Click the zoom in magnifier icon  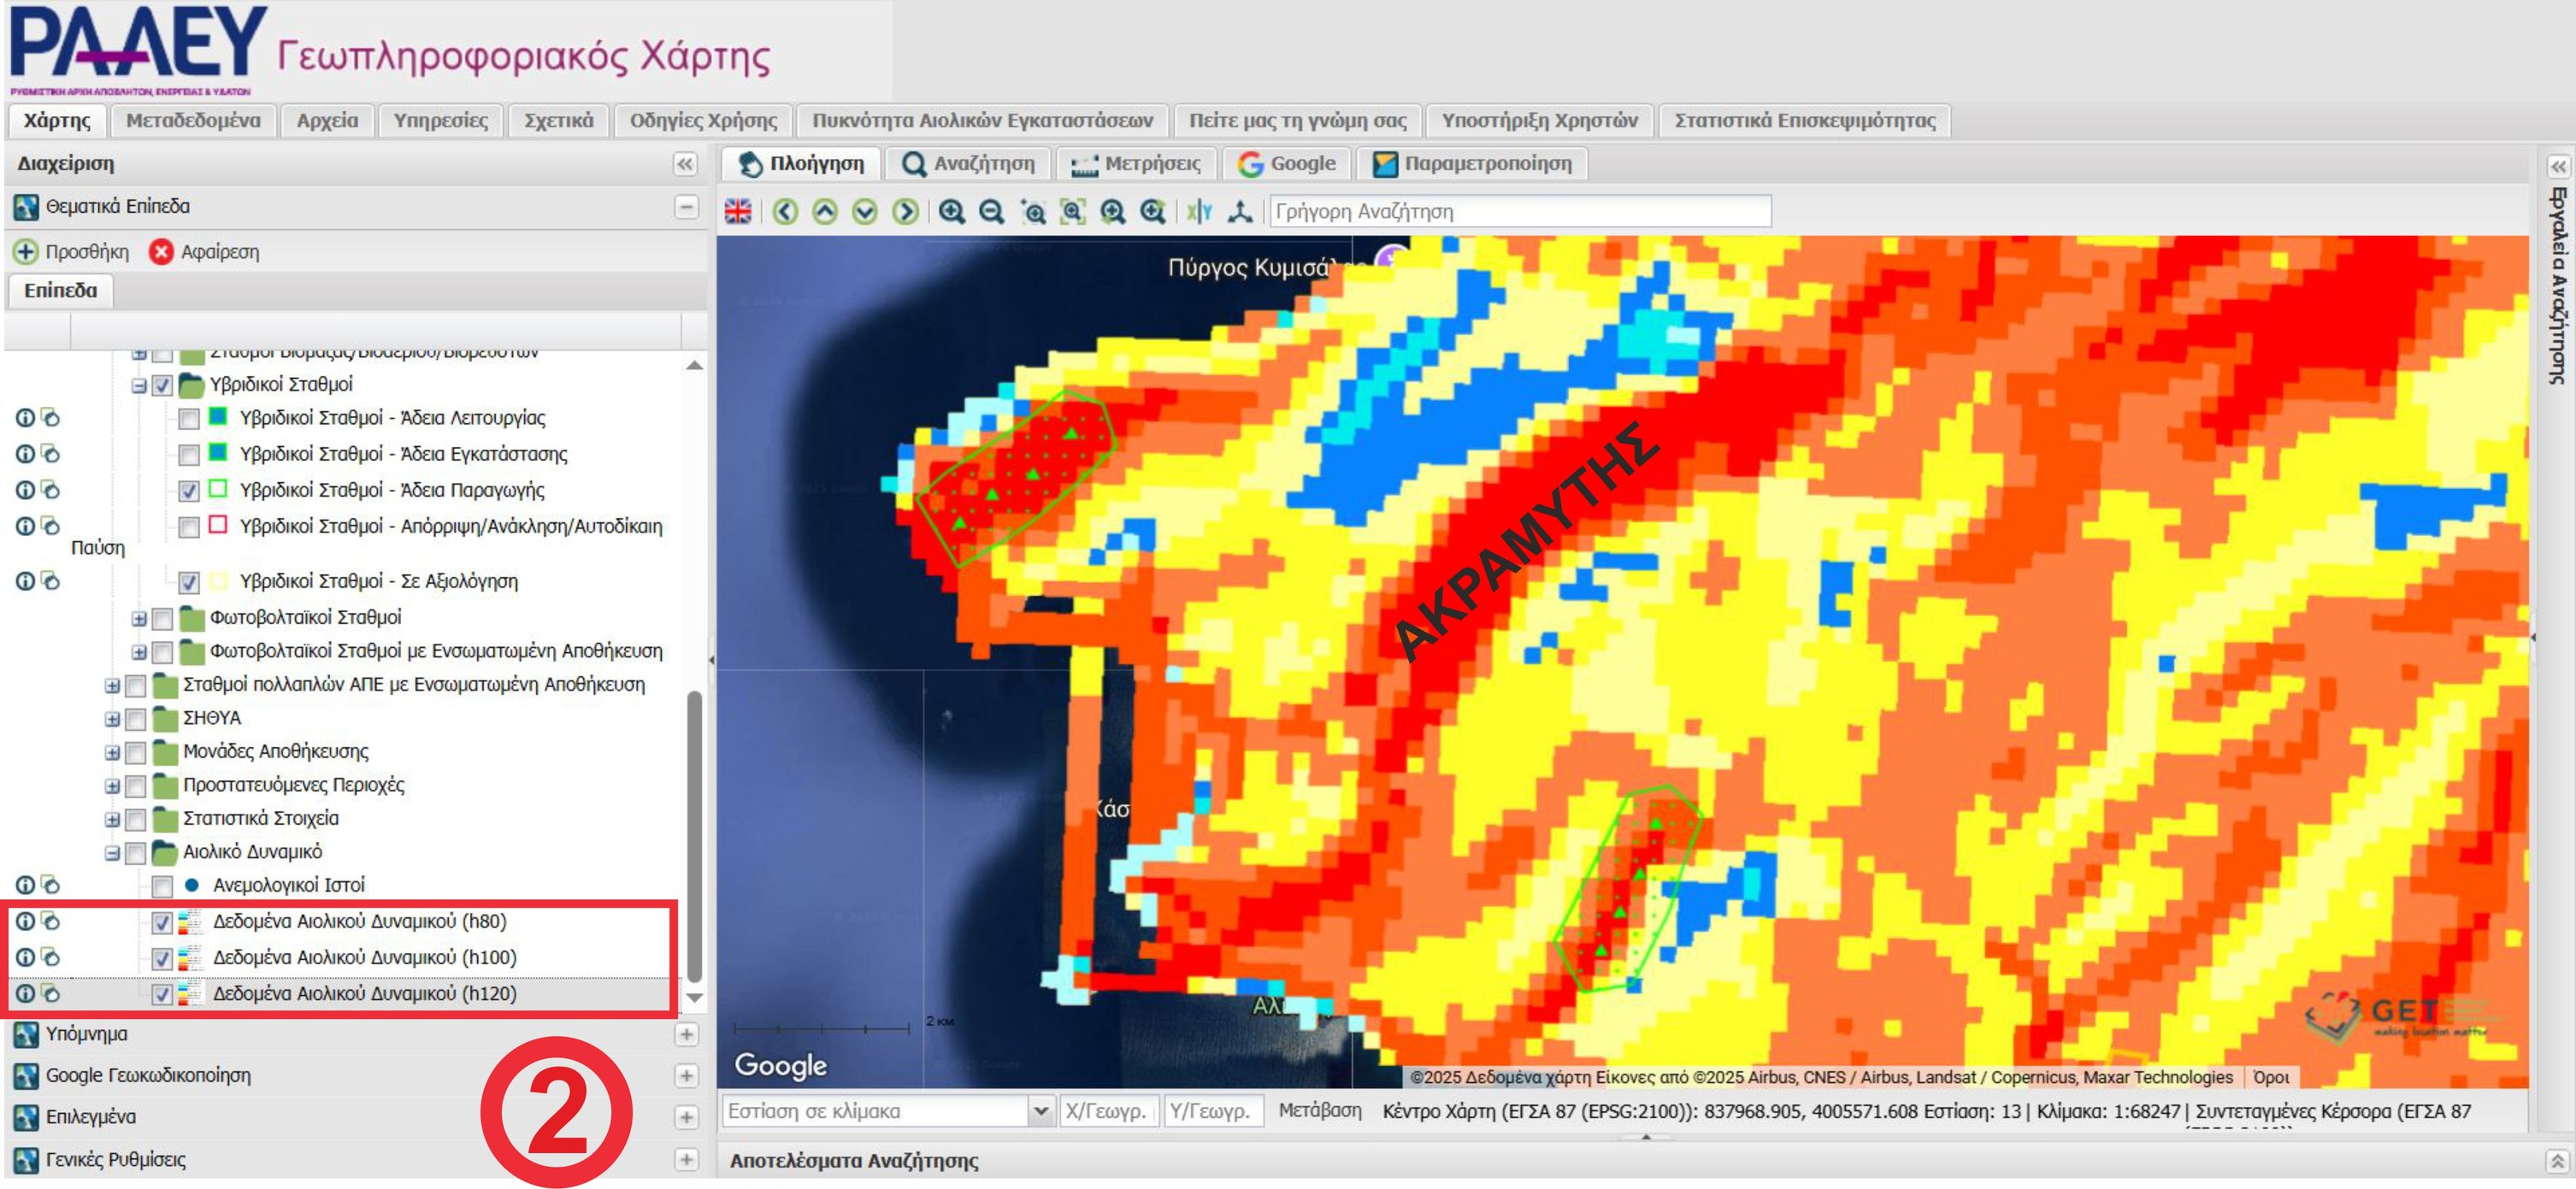pos(952,211)
